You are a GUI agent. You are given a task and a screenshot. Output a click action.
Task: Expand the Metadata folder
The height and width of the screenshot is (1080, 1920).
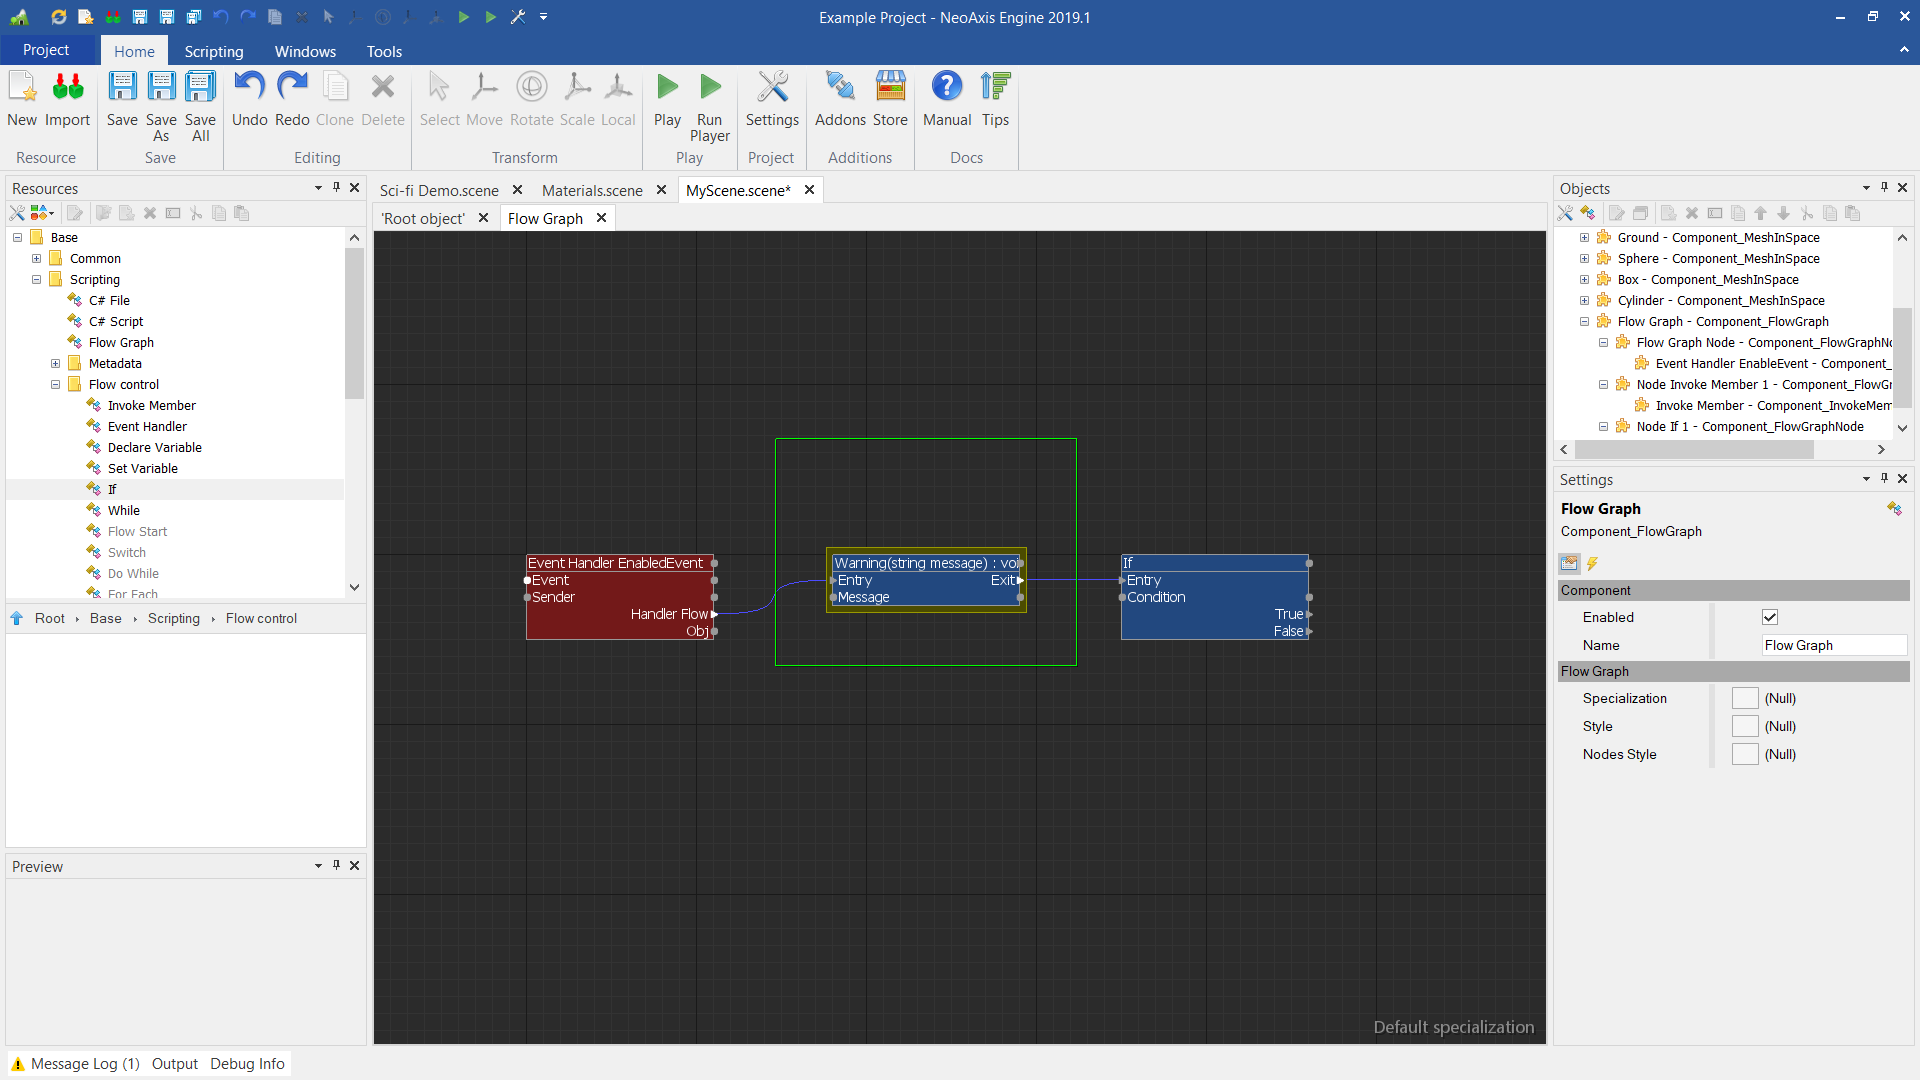(x=56, y=363)
